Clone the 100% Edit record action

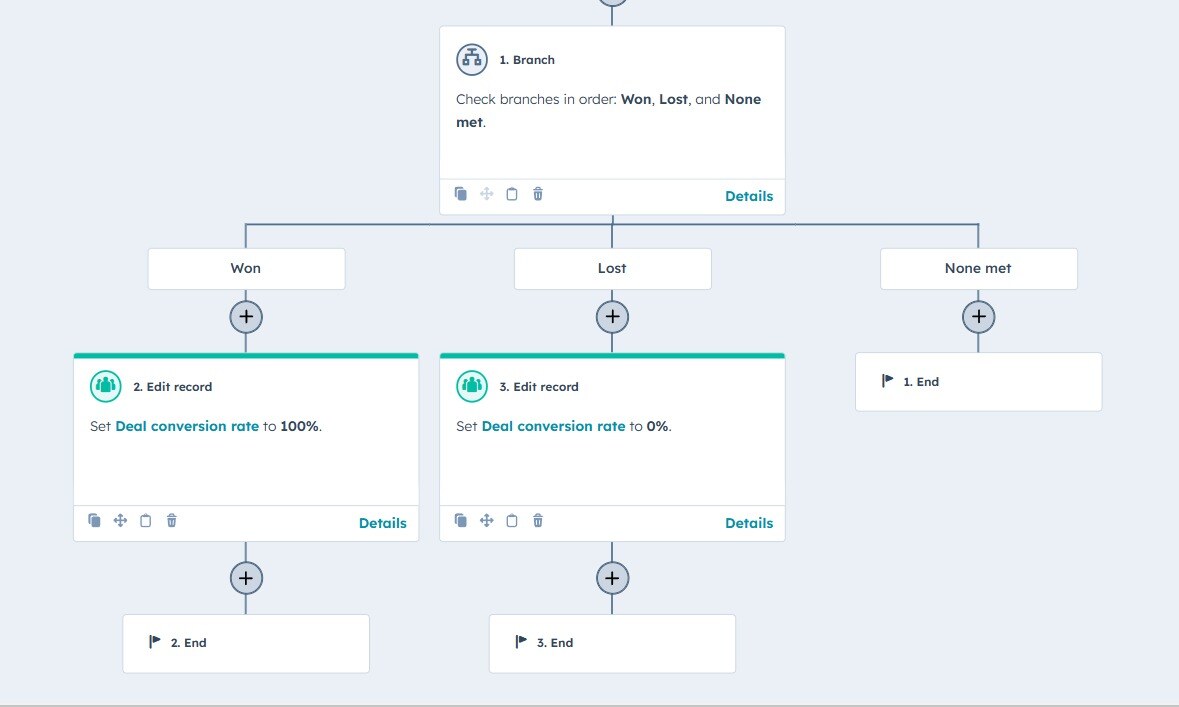[95, 520]
